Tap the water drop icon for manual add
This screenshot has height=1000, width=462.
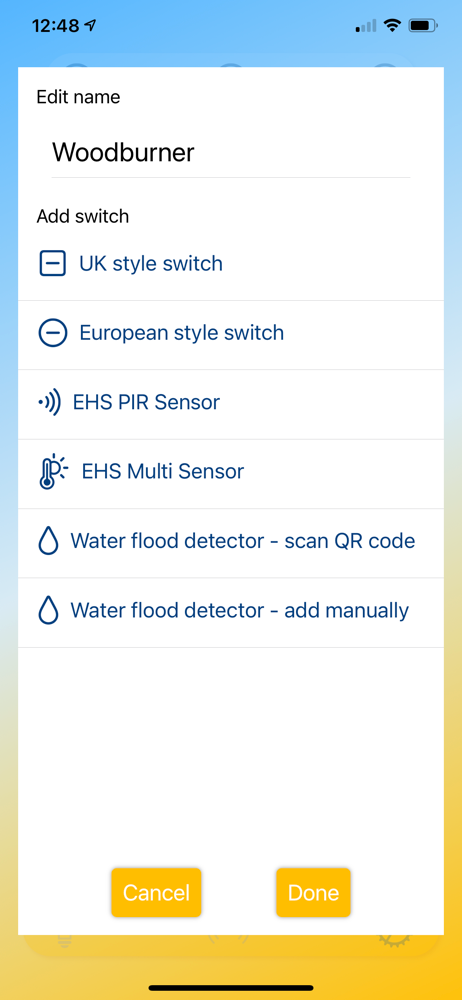(48, 612)
